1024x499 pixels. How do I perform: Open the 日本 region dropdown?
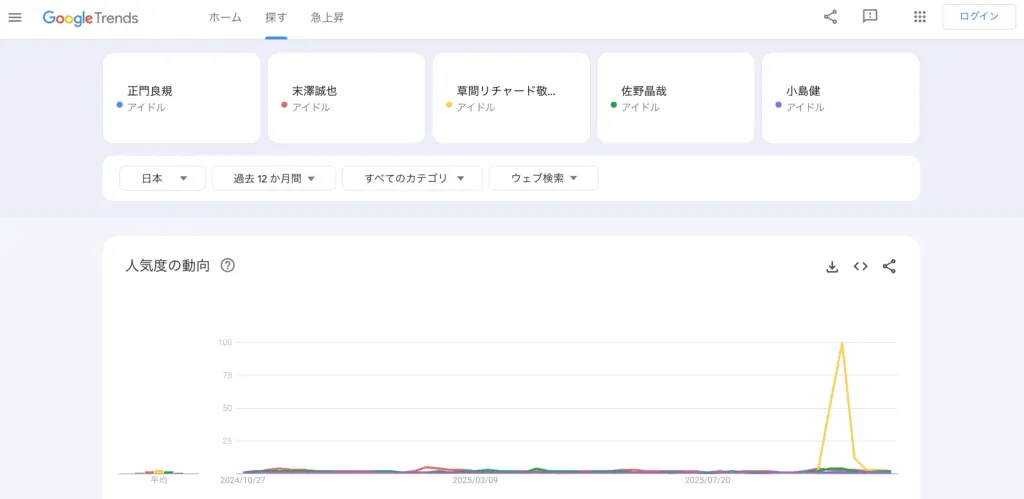click(x=163, y=178)
